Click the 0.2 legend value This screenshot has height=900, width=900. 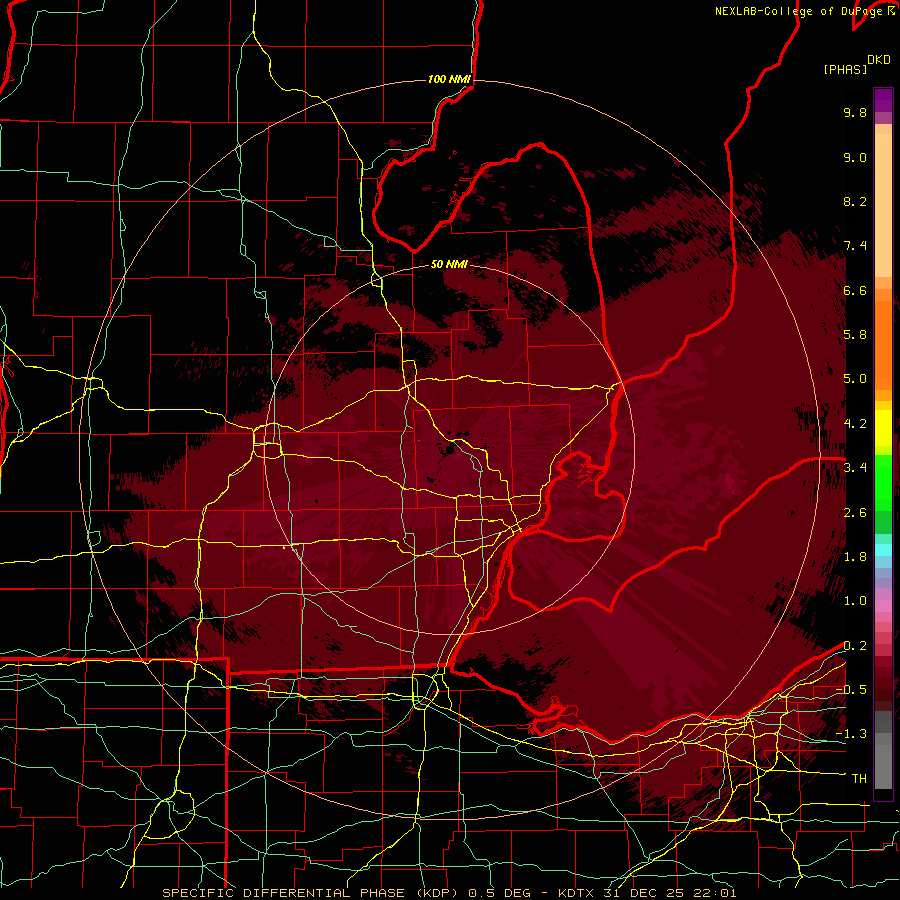pyautogui.click(x=855, y=646)
